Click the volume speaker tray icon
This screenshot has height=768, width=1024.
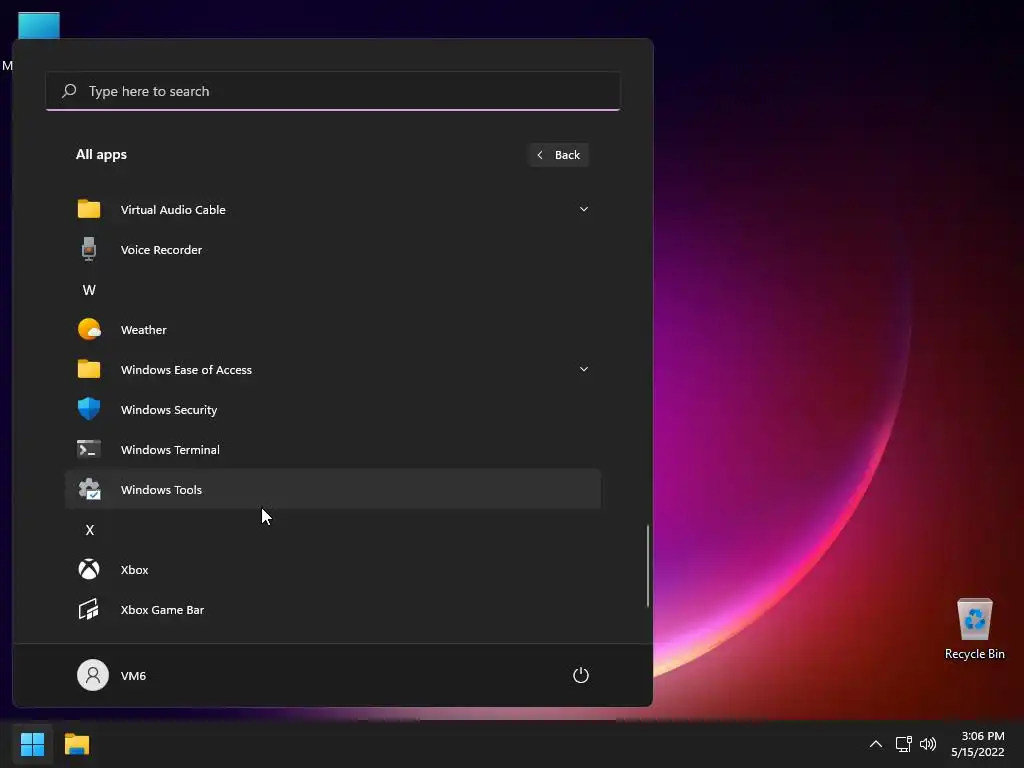(x=927, y=744)
